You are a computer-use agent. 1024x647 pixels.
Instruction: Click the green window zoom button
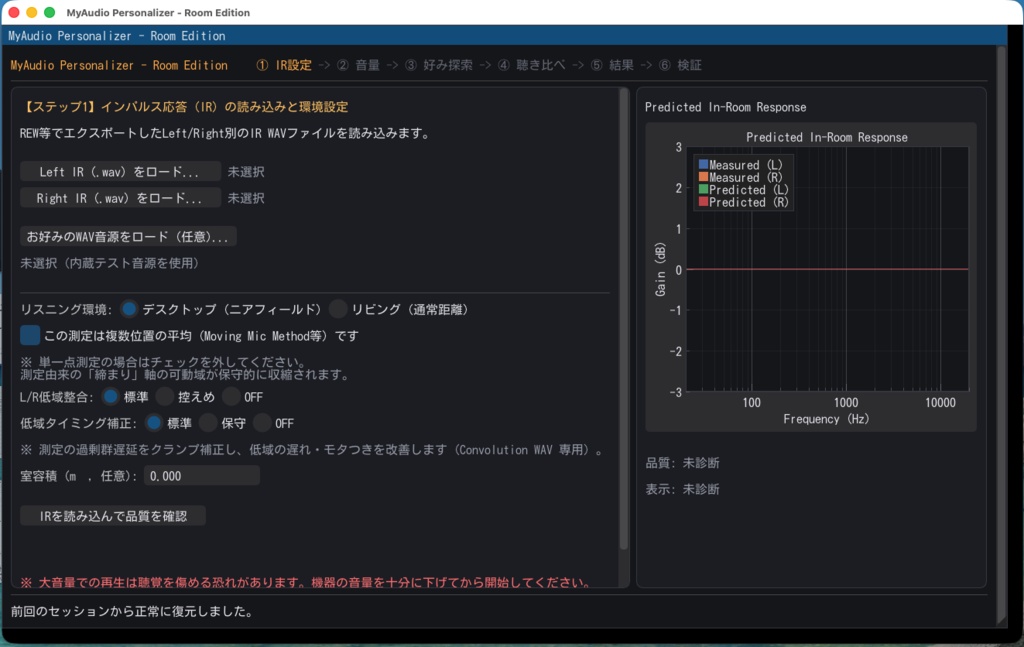[49, 12]
